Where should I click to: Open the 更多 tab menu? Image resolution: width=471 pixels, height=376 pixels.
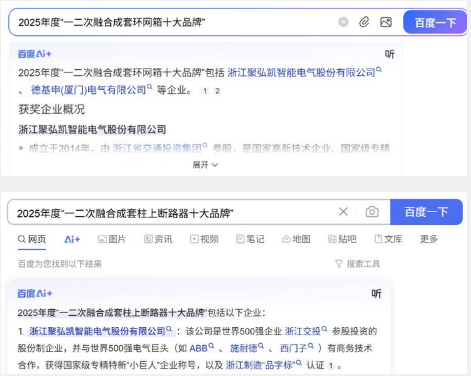point(429,239)
